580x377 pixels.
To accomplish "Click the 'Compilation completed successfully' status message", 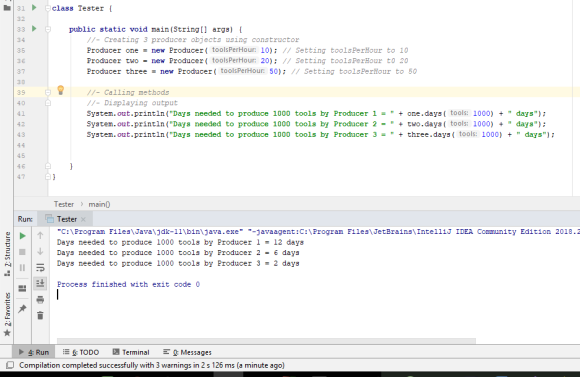I will (152, 365).
